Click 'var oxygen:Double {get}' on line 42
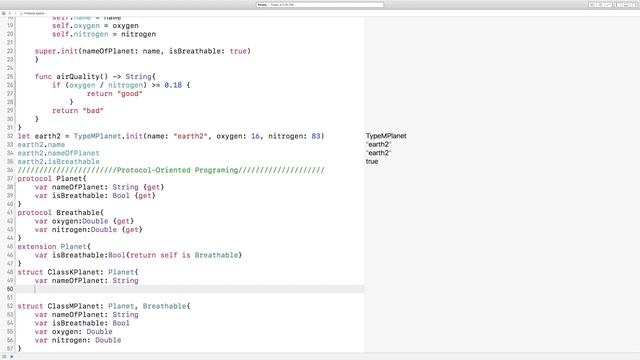Image resolution: width=640 pixels, height=360 pixels. pyautogui.click(x=84, y=221)
